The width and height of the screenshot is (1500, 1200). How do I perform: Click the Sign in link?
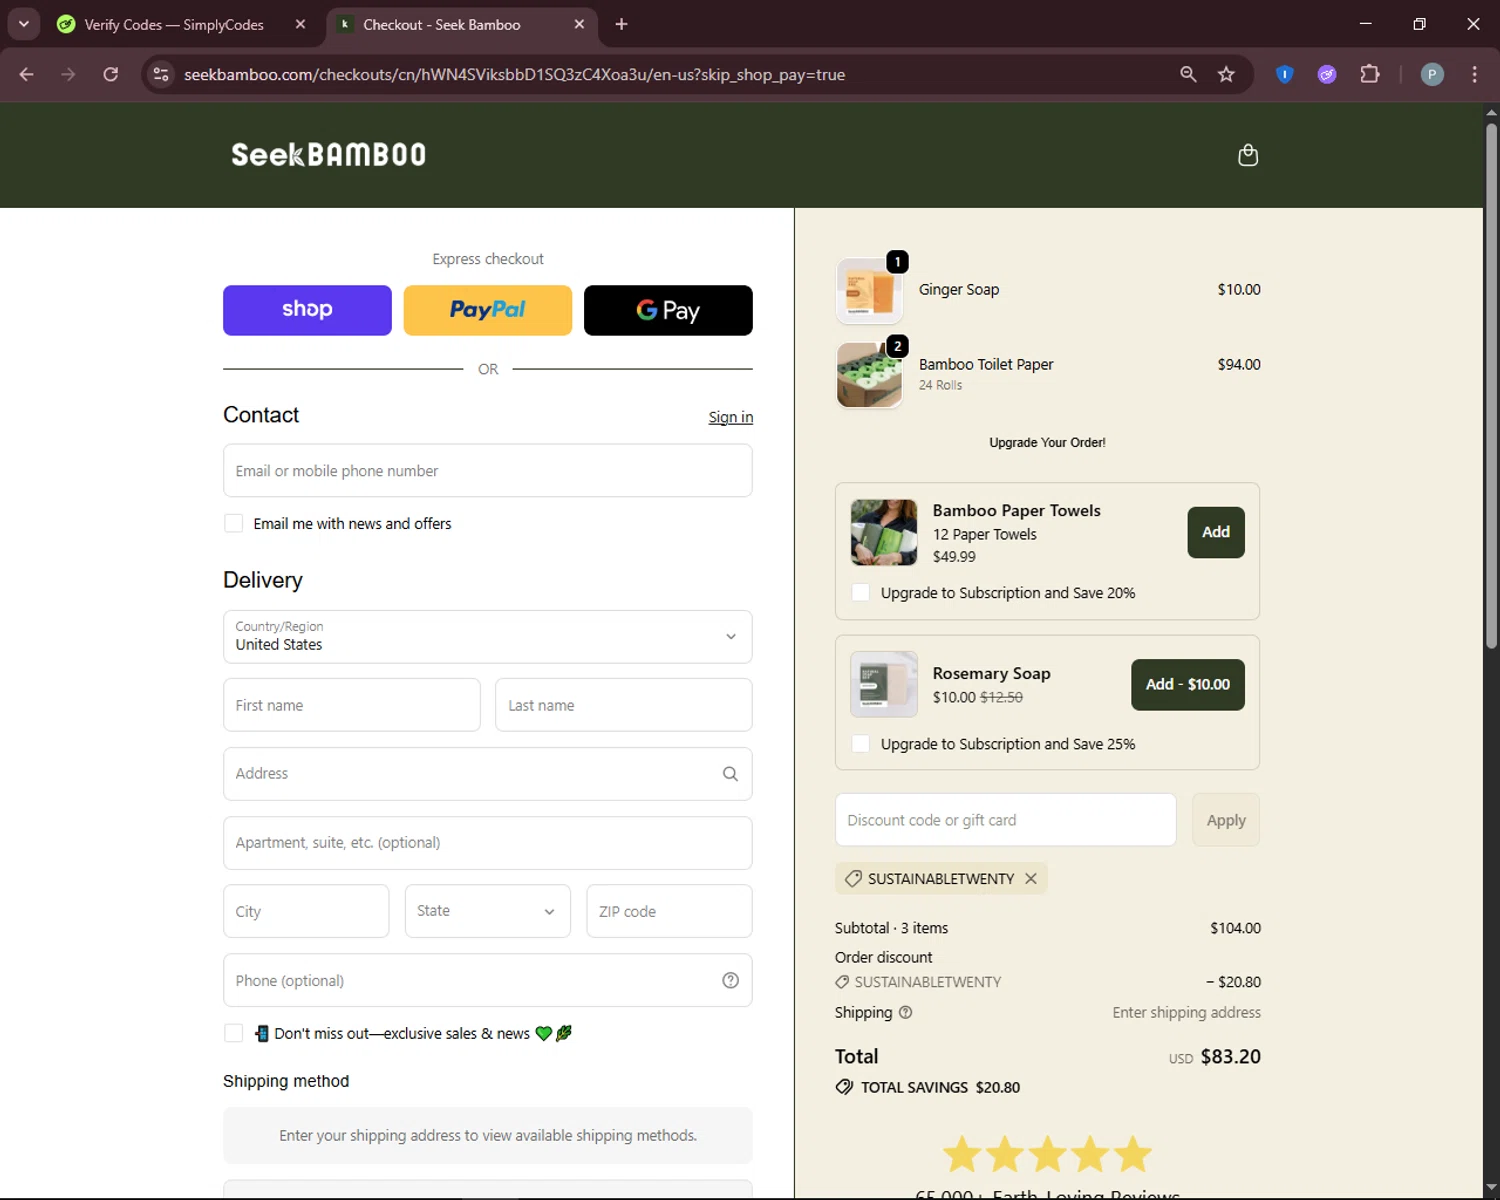[731, 417]
